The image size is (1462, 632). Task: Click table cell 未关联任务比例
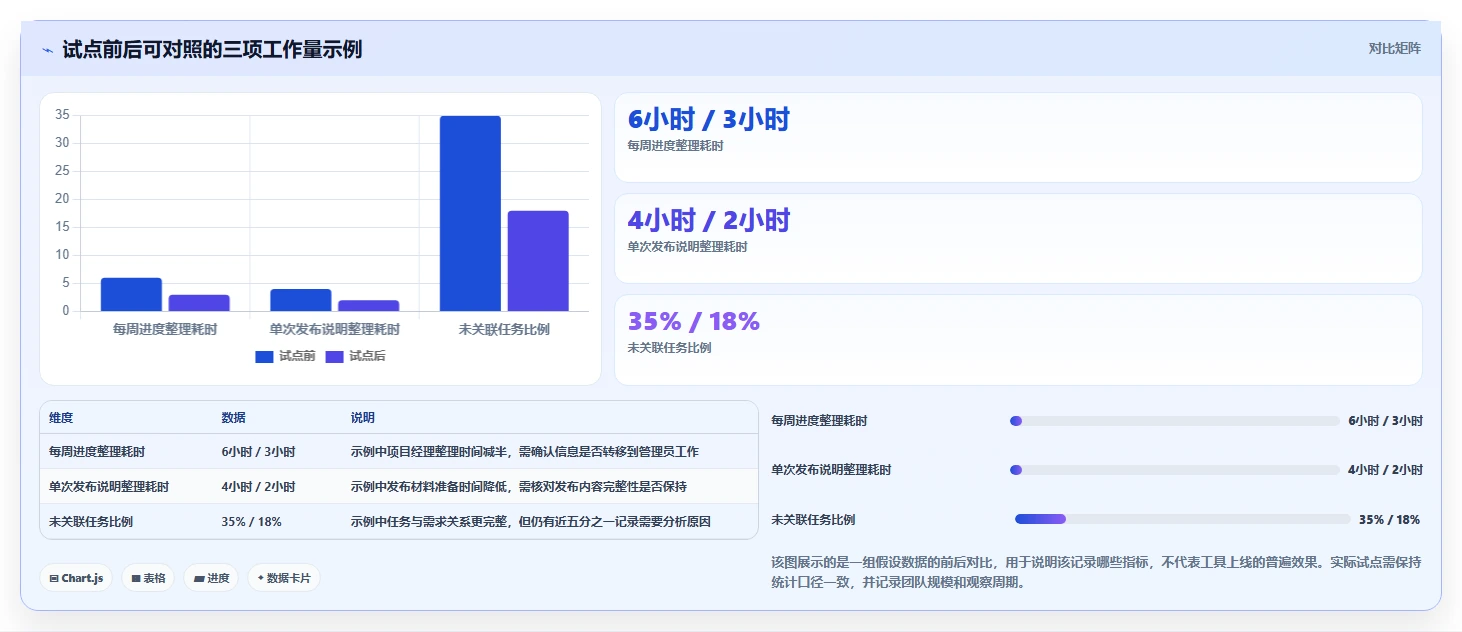point(91,522)
